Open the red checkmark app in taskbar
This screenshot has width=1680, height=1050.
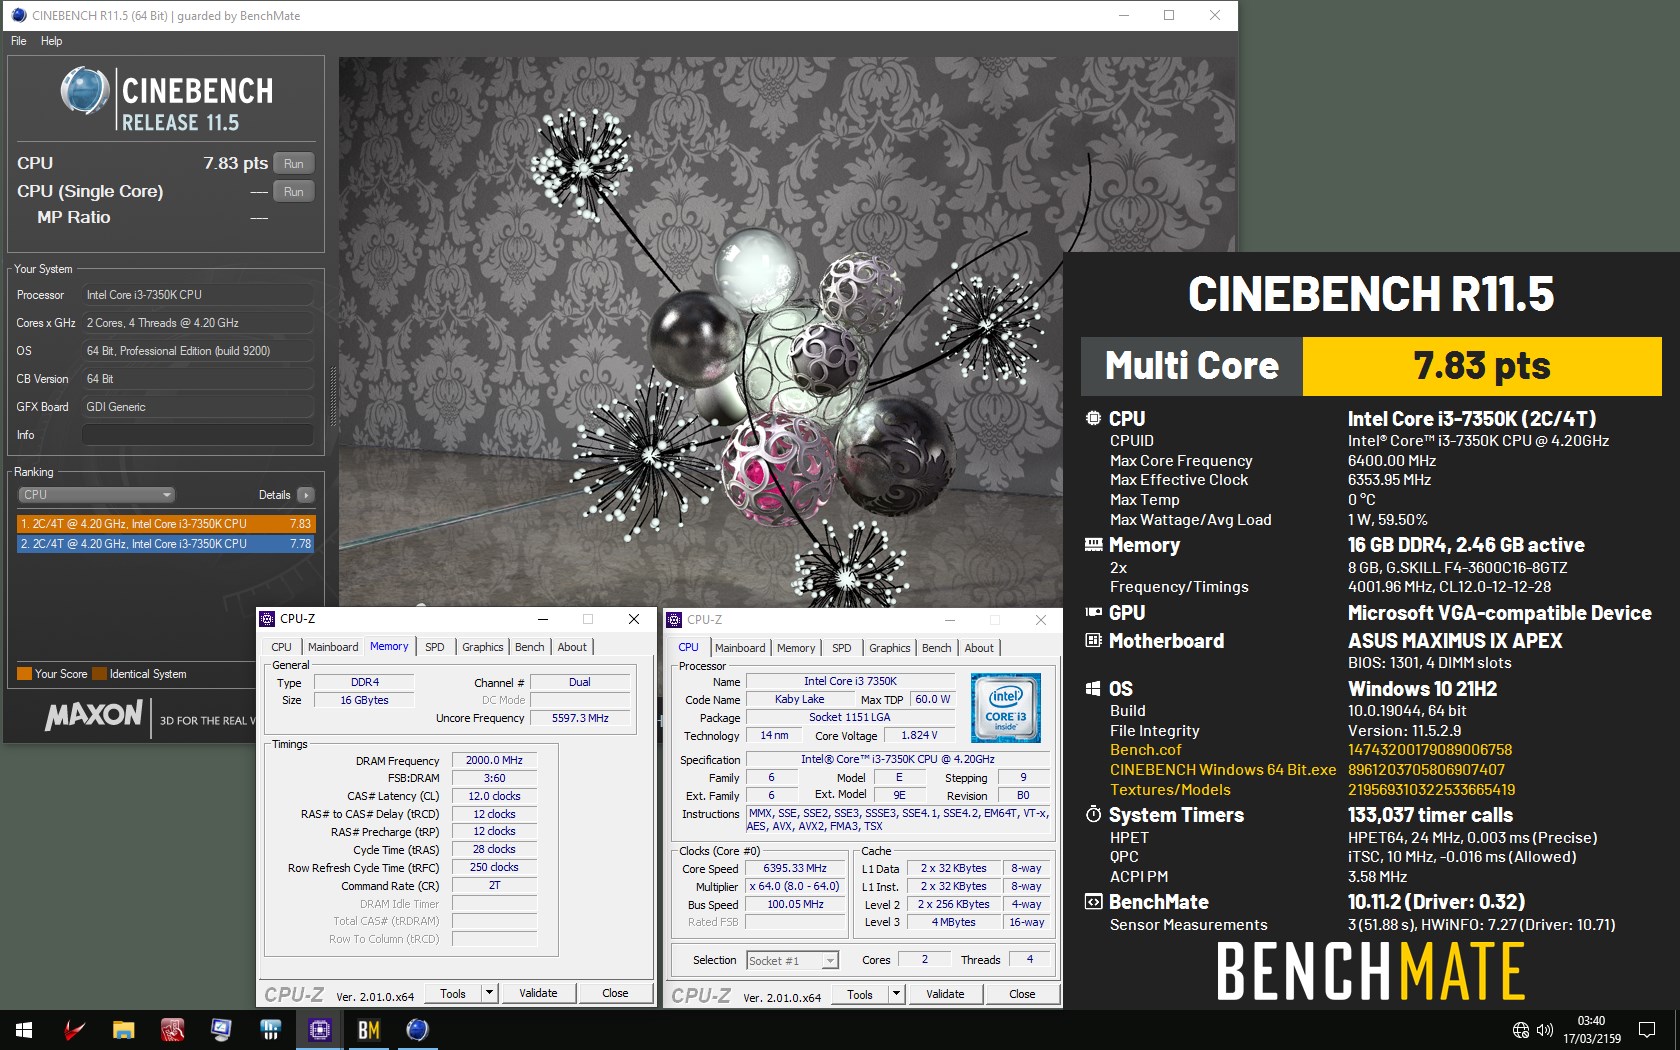(75, 1030)
